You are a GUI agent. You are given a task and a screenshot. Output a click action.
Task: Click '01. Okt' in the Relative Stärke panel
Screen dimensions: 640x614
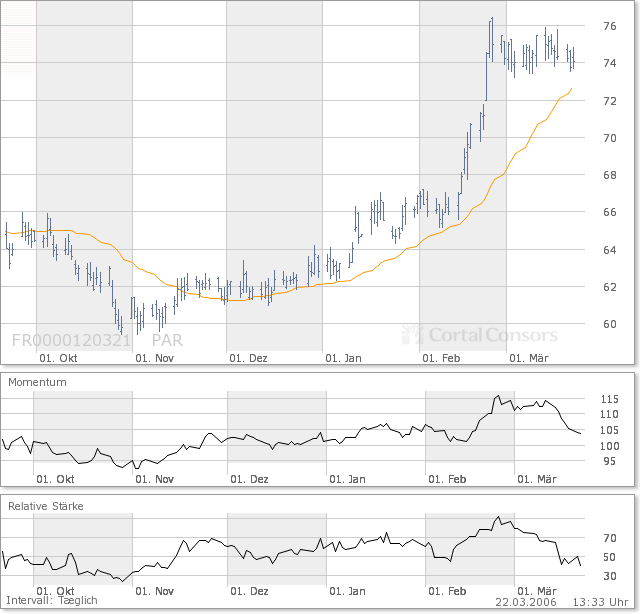pyautogui.click(x=56, y=591)
